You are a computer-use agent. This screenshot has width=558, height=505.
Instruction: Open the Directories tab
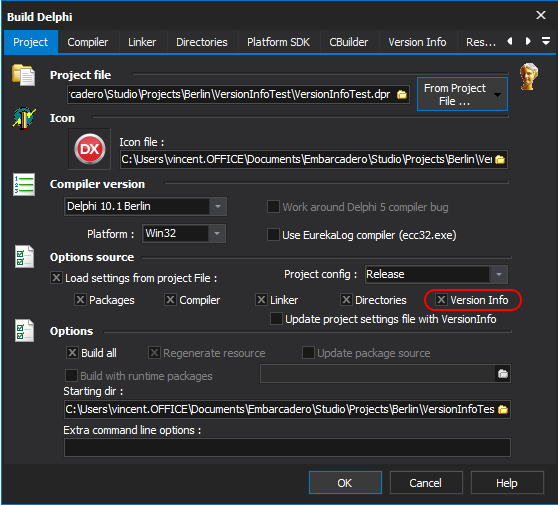tap(202, 42)
